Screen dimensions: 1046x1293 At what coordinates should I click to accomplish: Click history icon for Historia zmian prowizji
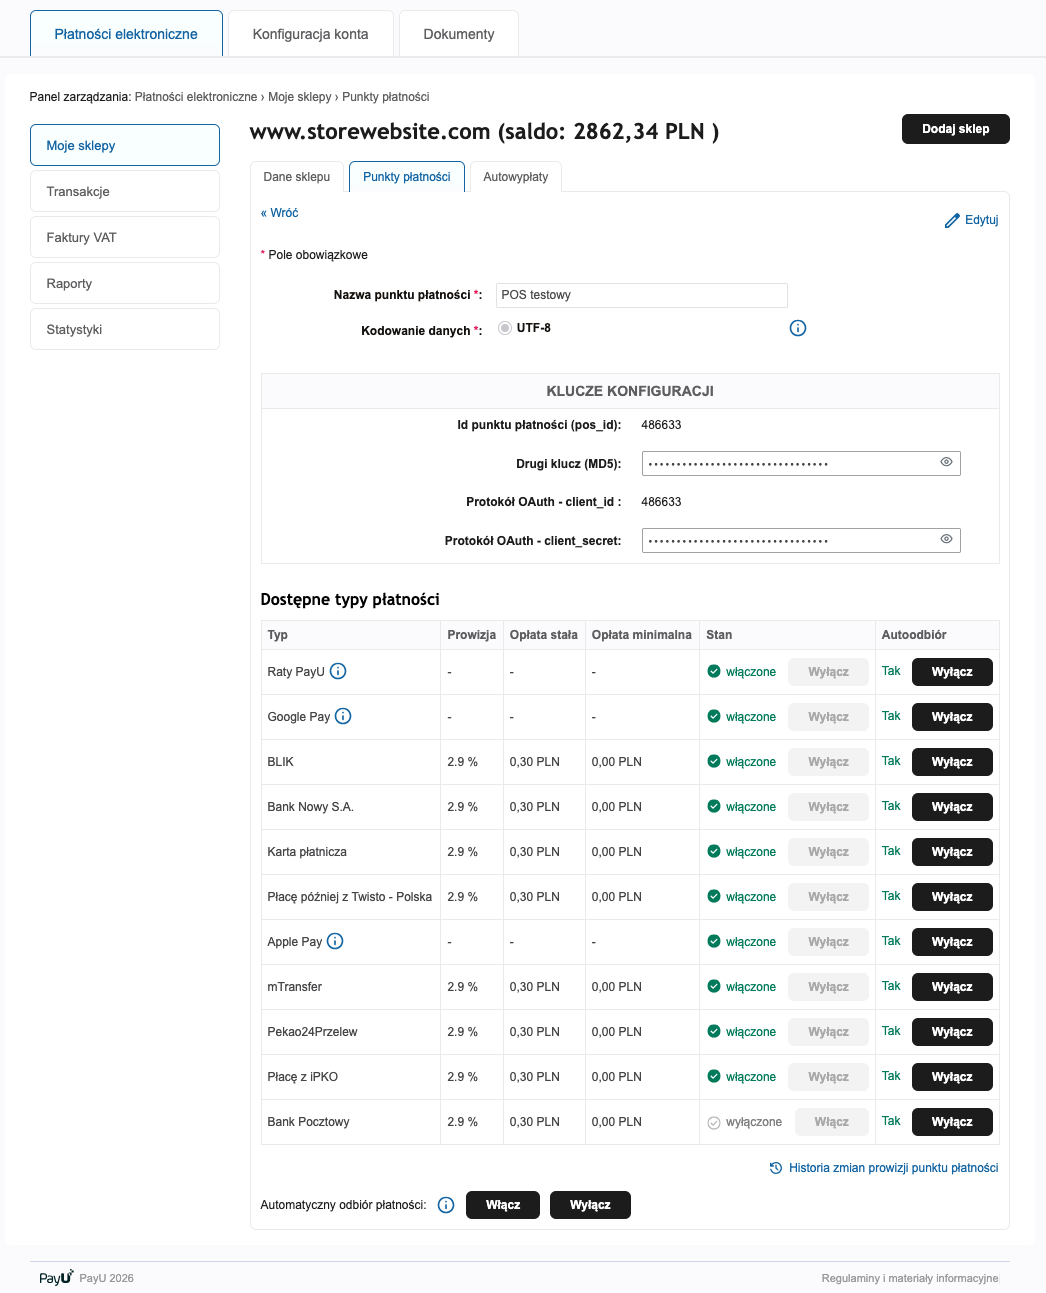[x=776, y=1168]
